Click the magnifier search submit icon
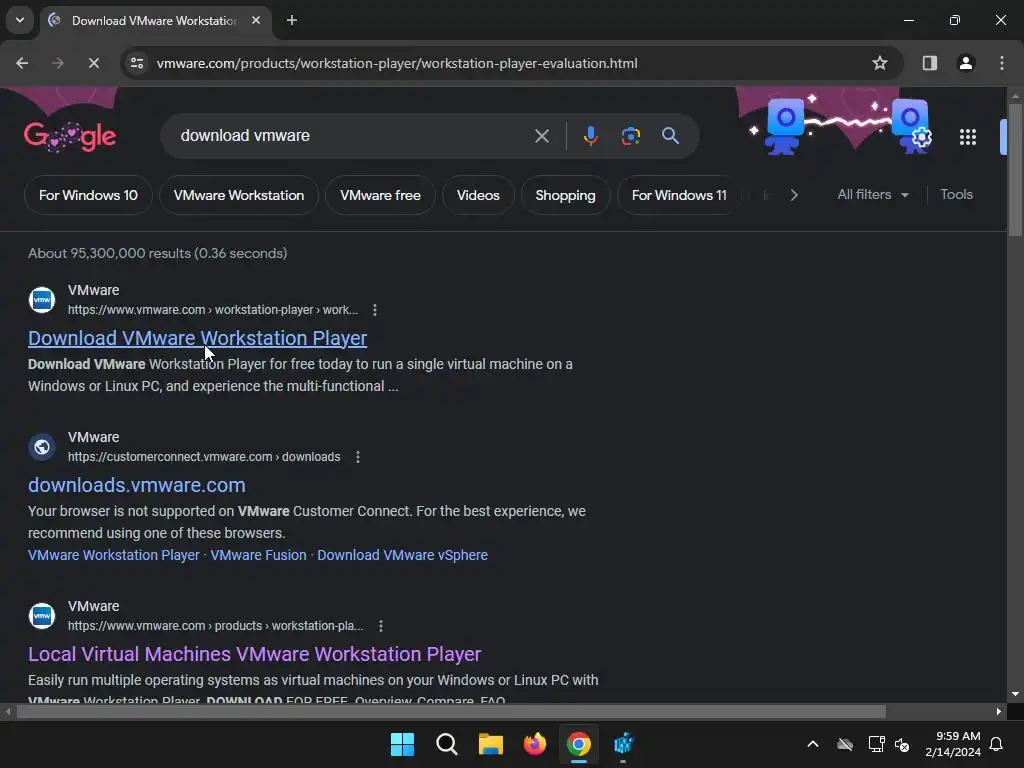This screenshot has height=768, width=1024. [x=670, y=136]
